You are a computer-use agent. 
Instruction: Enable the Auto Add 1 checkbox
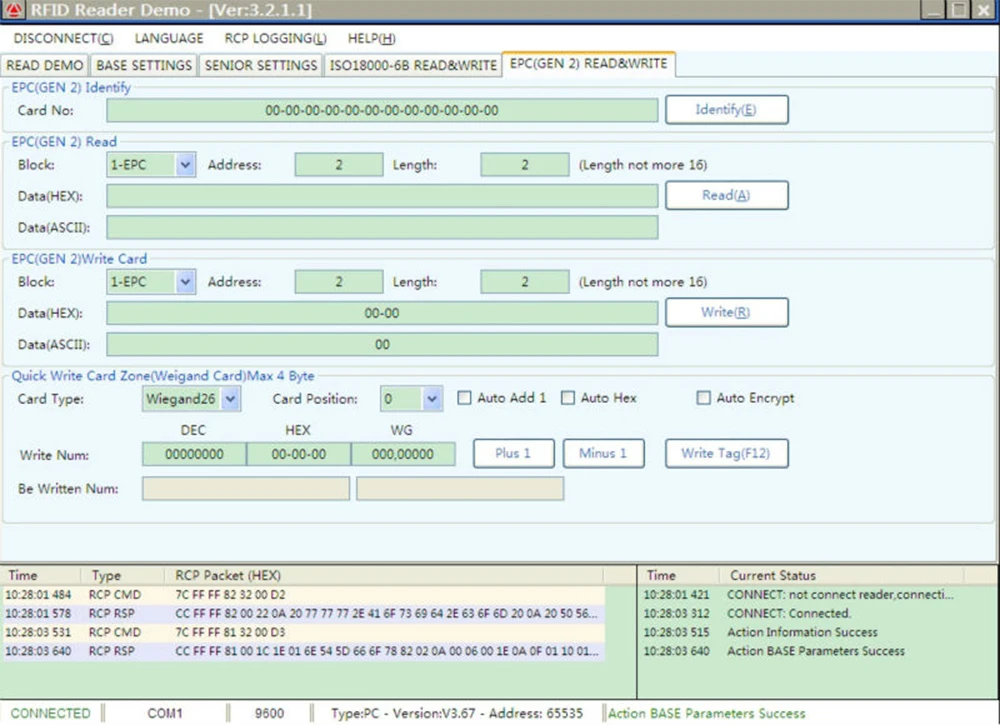(x=464, y=398)
